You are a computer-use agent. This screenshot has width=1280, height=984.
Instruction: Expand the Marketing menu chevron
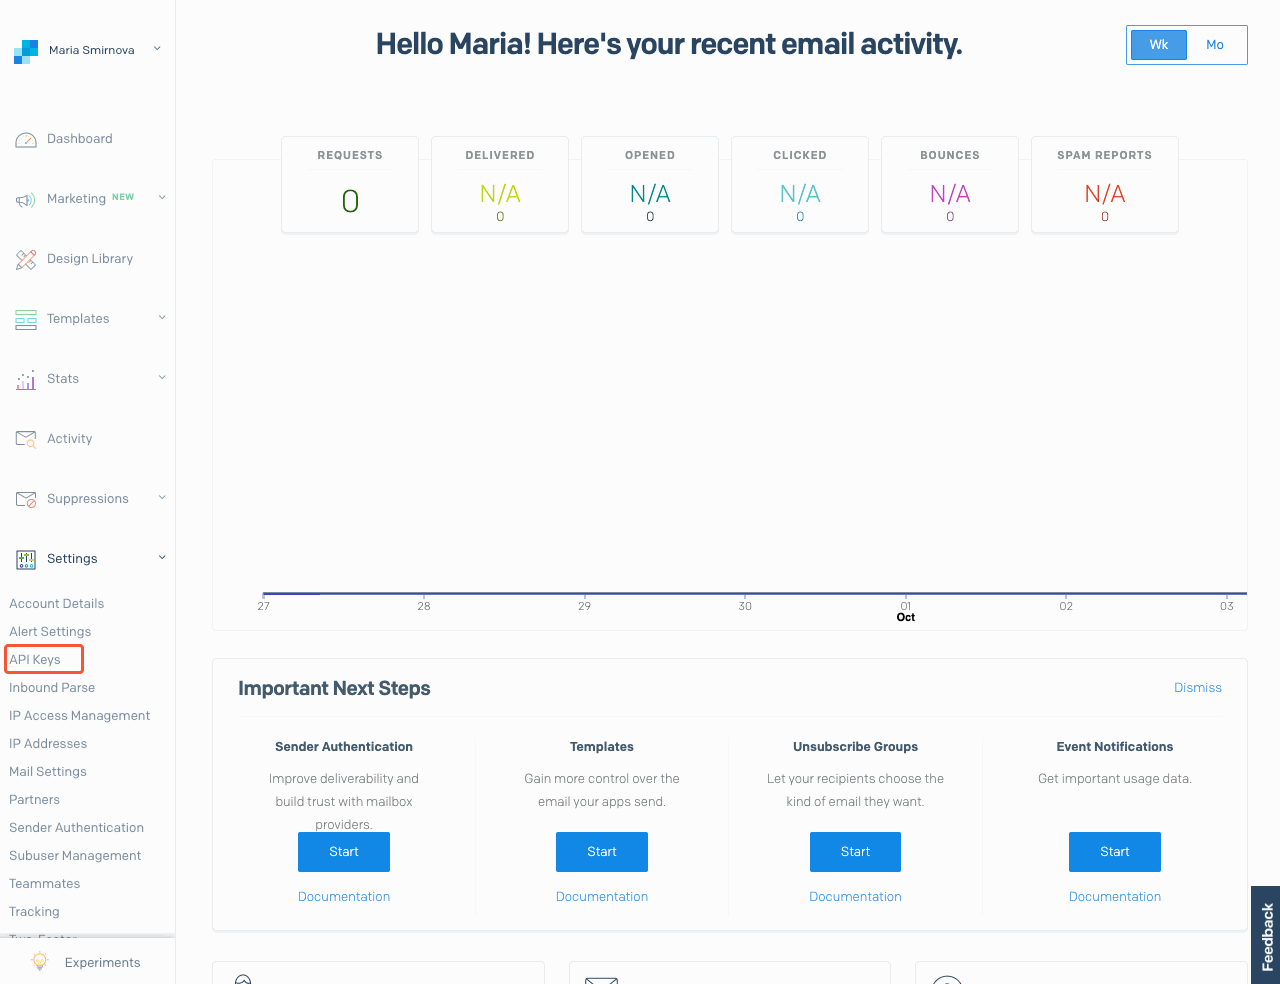162,198
